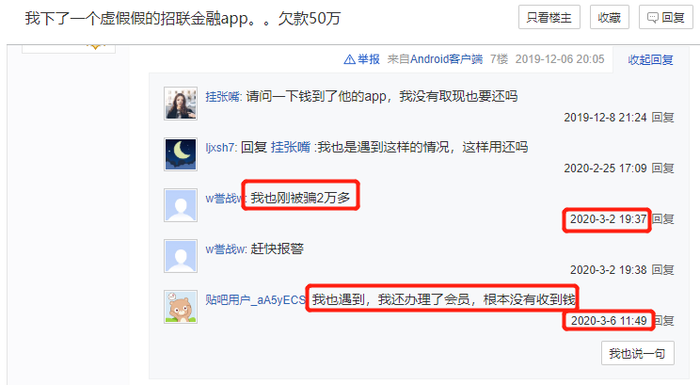Open 贴吧用户_aA5yECS username link
Image resolution: width=700 pixels, height=385 pixels.
point(255,300)
